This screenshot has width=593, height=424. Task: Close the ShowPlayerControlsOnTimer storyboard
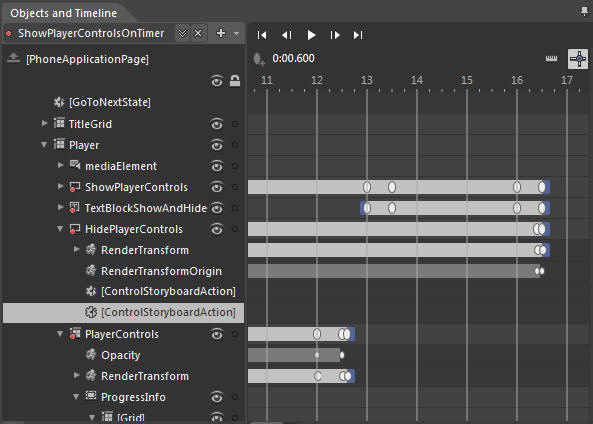[x=198, y=33]
